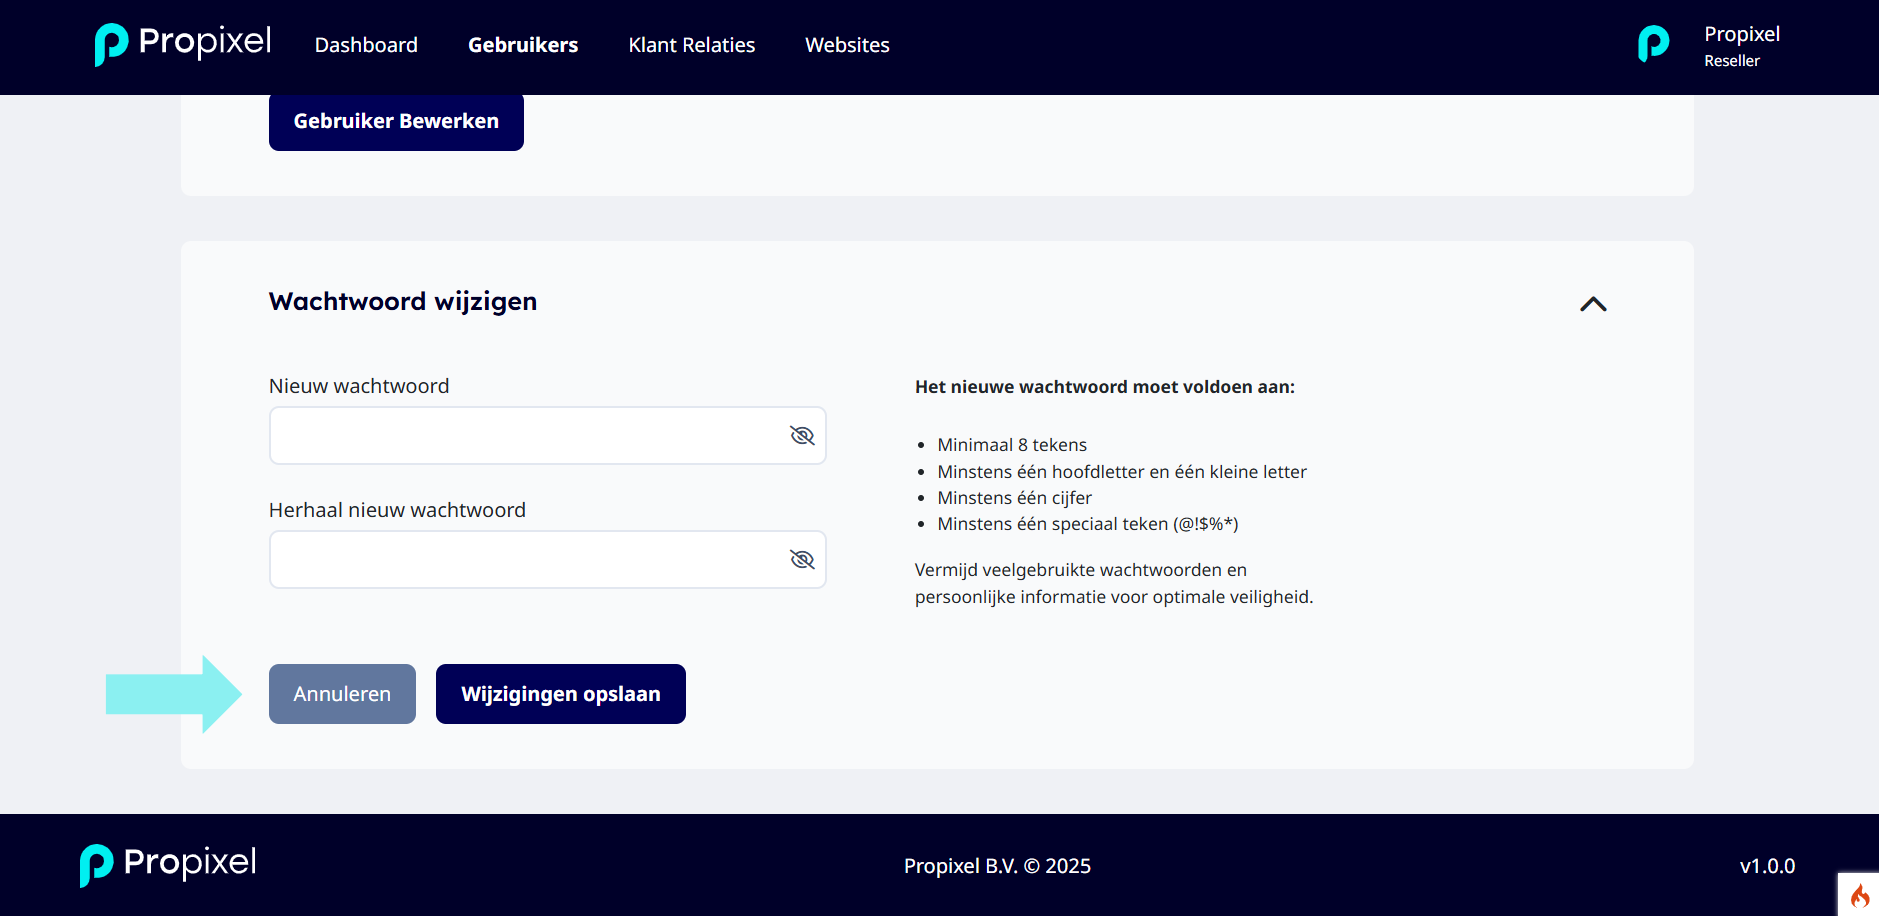
Task: Click the 'Minstens één speciaal teken' requirement
Action: (1088, 524)
